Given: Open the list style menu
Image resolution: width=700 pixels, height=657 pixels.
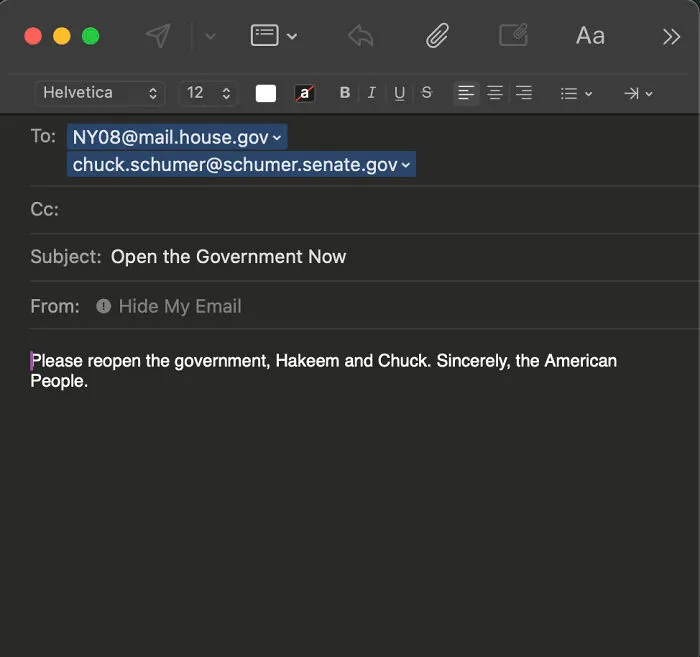Looking at the screenshot, I should click(576, 93).
